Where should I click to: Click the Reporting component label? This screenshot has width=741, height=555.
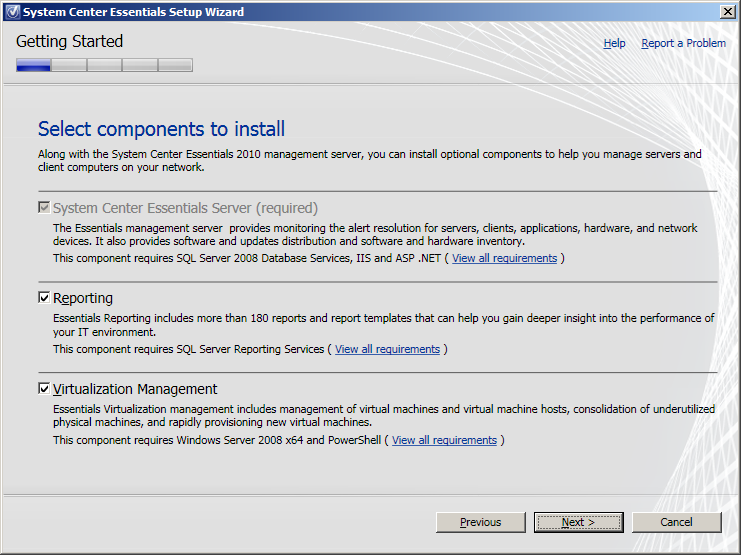(83, 298)
